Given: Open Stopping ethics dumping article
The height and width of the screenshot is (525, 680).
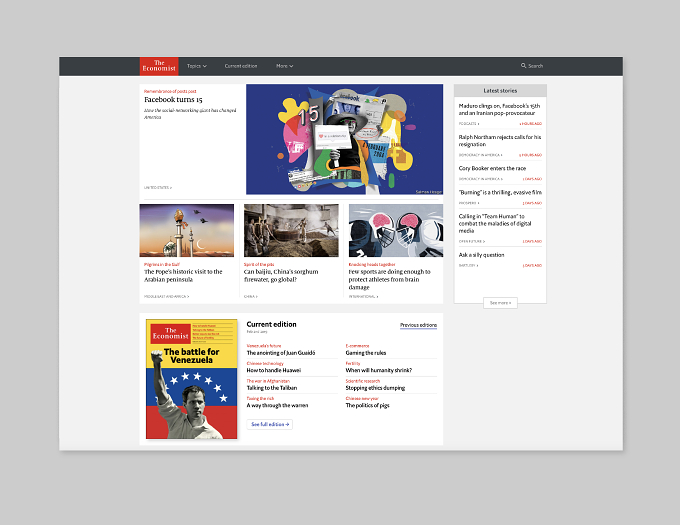Looking at the screenshot, I should pyautogui.click(x=375, y=388).
